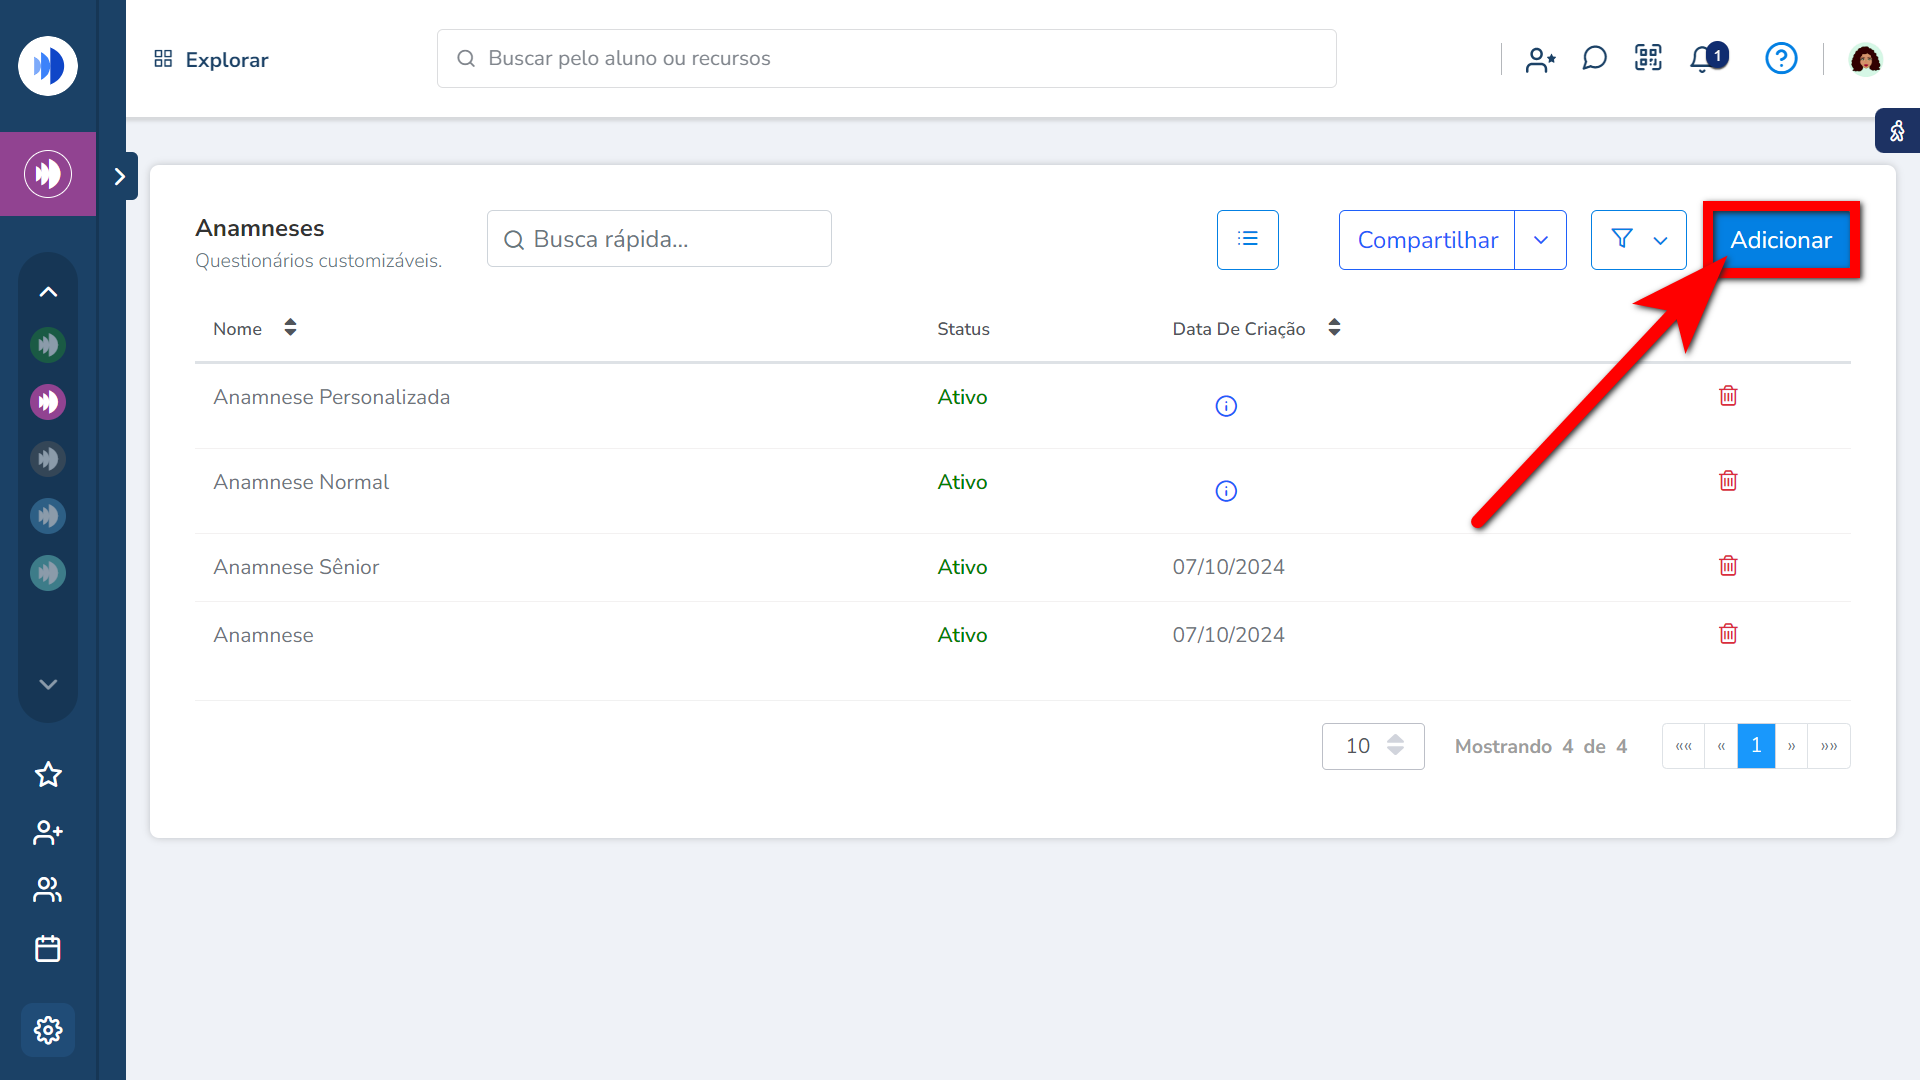
Task: Open the notifications bell
Action: [x=1703, y=59]
